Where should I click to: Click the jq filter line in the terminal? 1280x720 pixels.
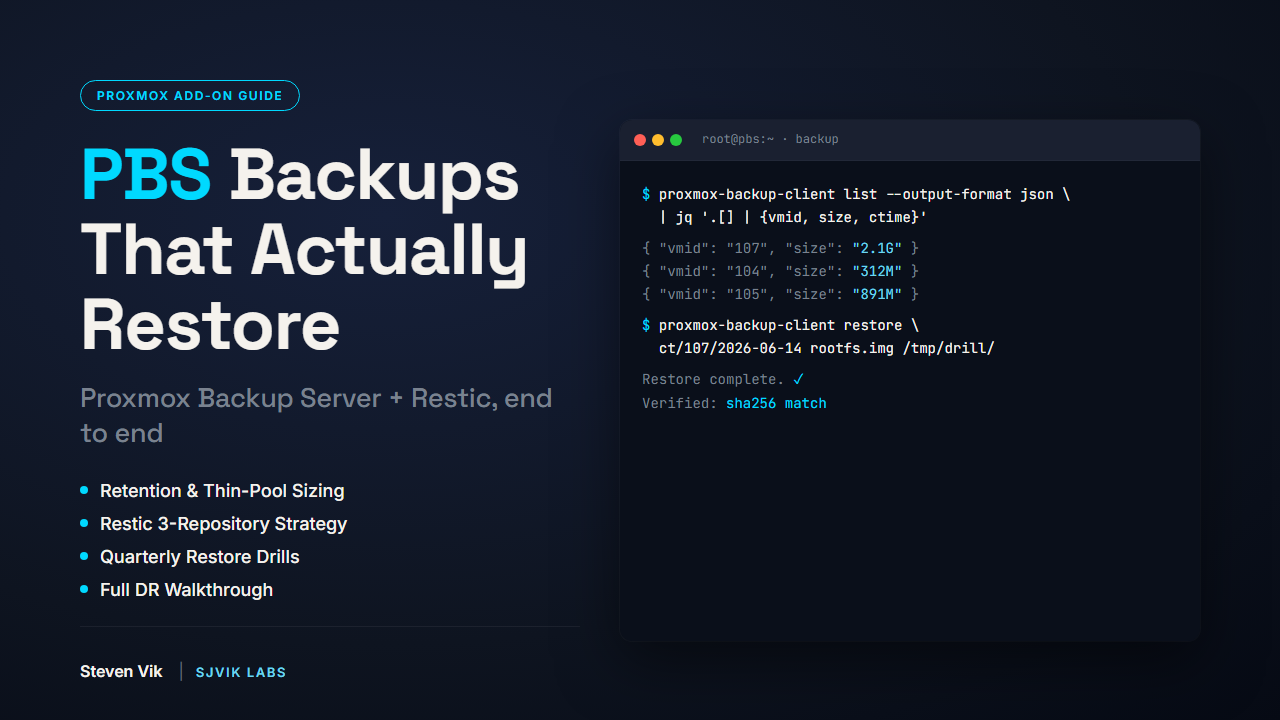pos(793,217)
